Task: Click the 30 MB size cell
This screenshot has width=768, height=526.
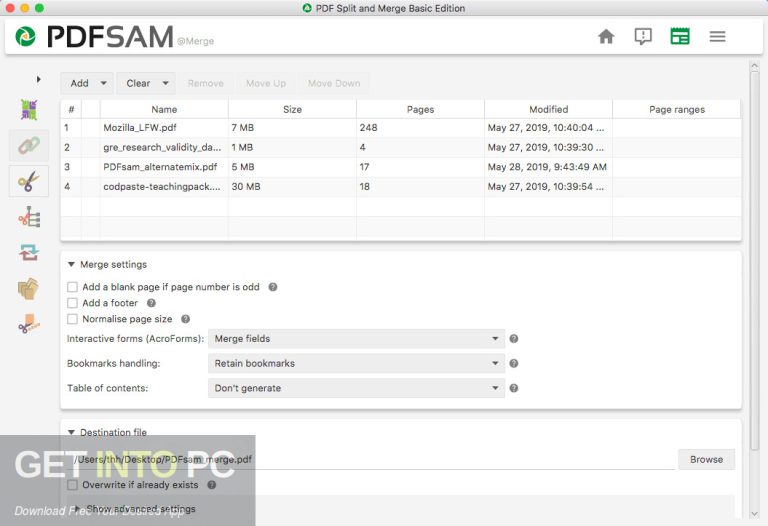Action: [x=292, y=187]
